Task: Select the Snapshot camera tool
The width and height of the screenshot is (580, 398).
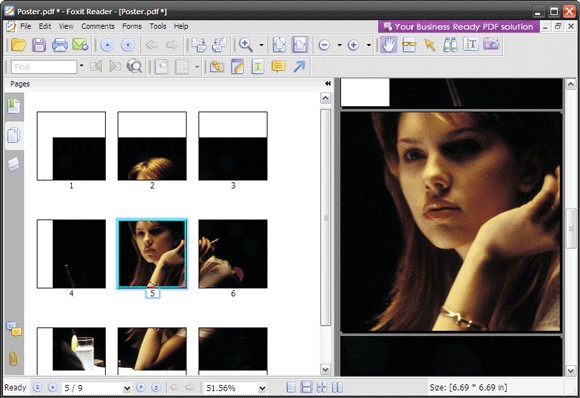Action: point(491,44)
